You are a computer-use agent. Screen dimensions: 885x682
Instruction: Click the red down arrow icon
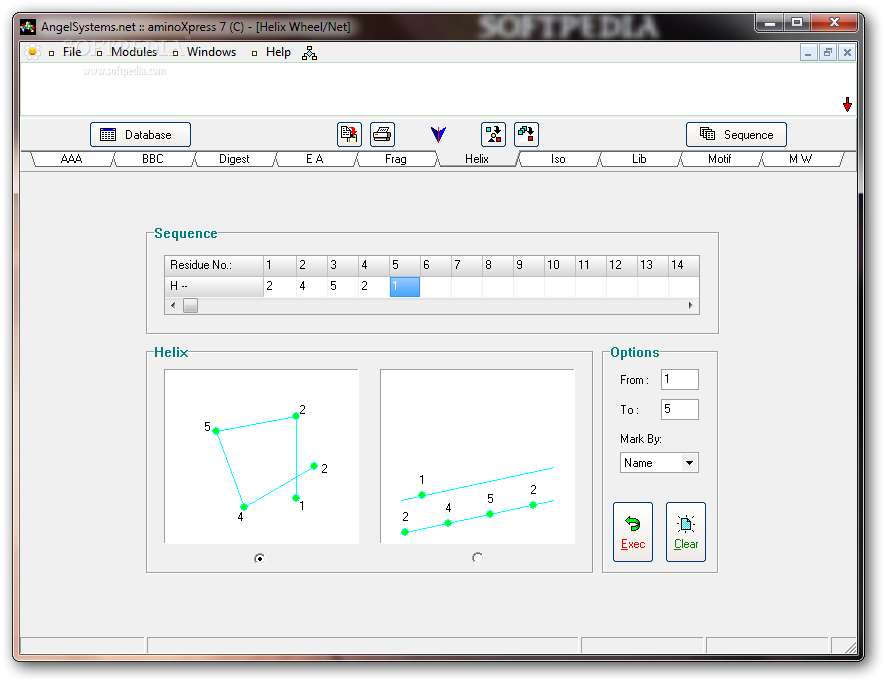pos(847,104)
